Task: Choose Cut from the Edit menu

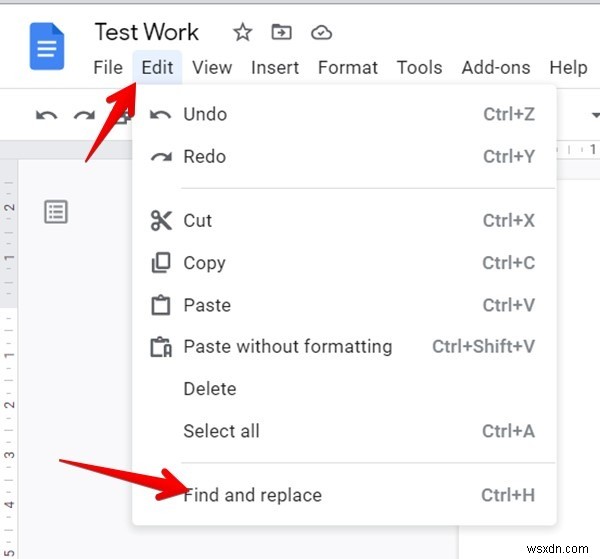Action: [198, 221]
